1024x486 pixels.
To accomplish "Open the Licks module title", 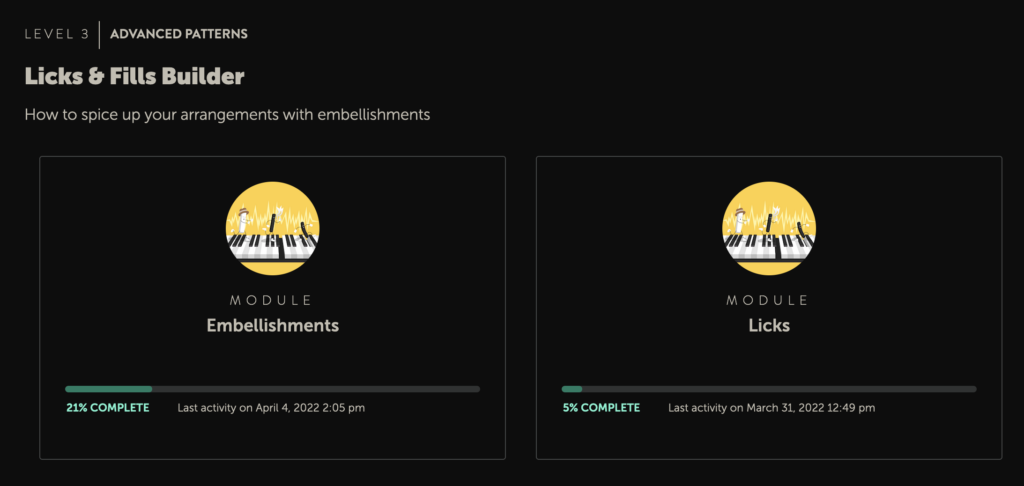I will (768, 325).
